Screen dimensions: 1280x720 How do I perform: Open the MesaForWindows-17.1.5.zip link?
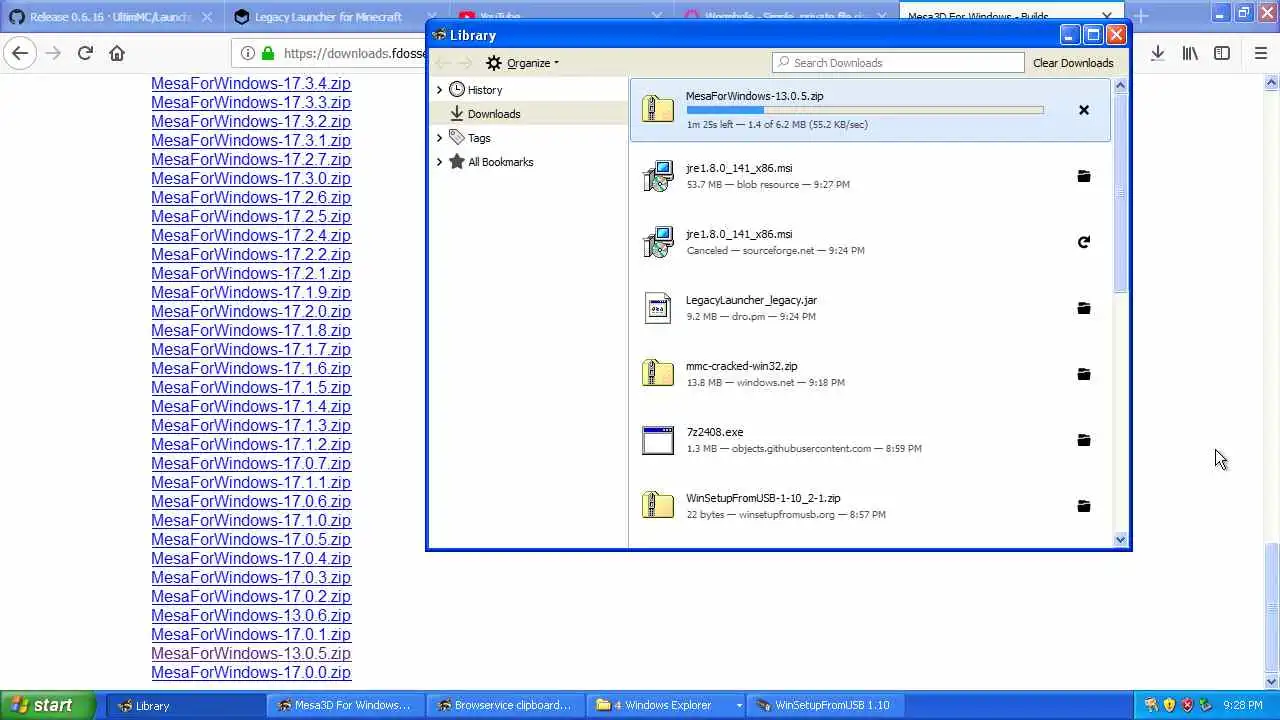(251, 387)
